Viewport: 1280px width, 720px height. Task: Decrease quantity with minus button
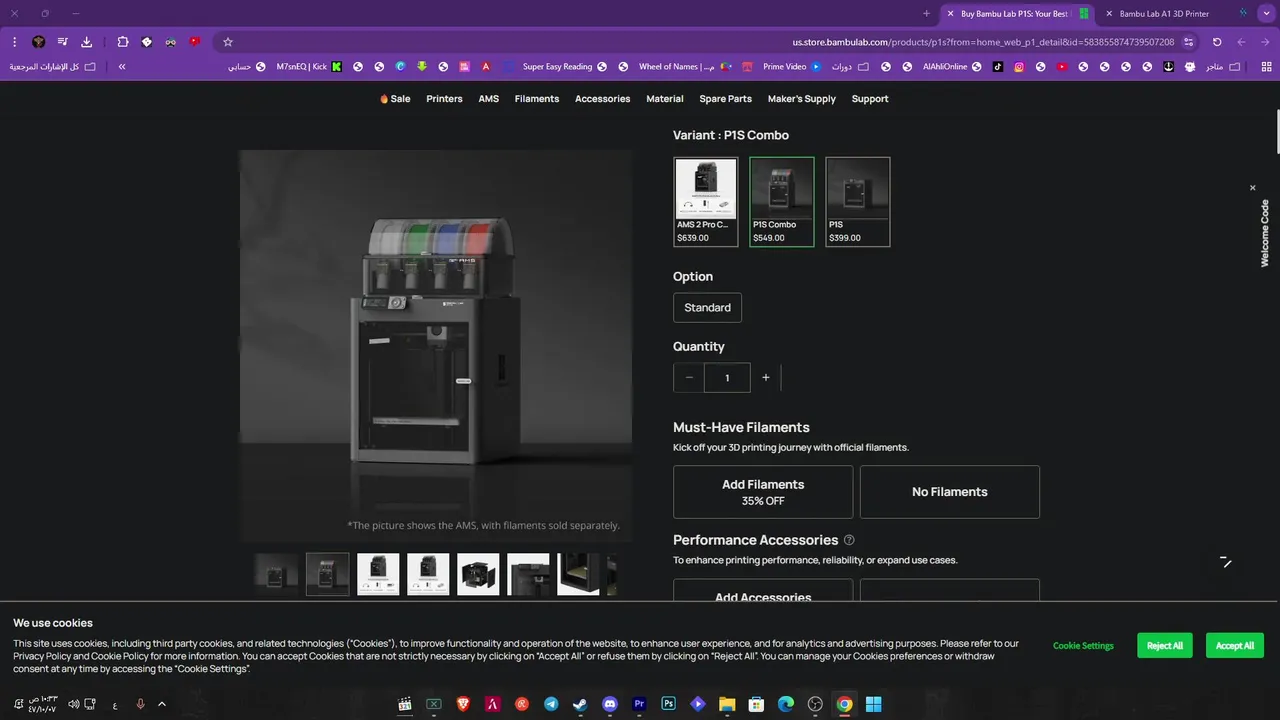[x=689, y=377]
